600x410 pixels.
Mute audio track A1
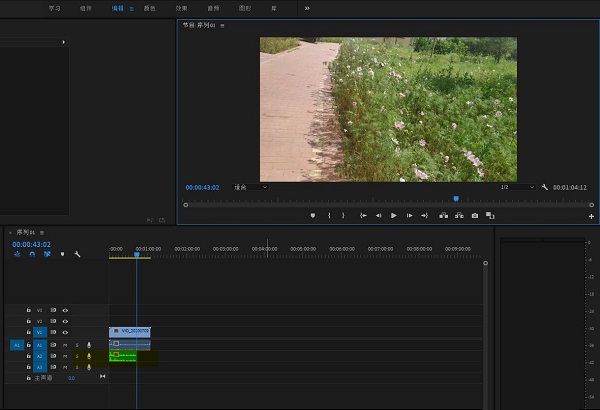tap(65, 344)
